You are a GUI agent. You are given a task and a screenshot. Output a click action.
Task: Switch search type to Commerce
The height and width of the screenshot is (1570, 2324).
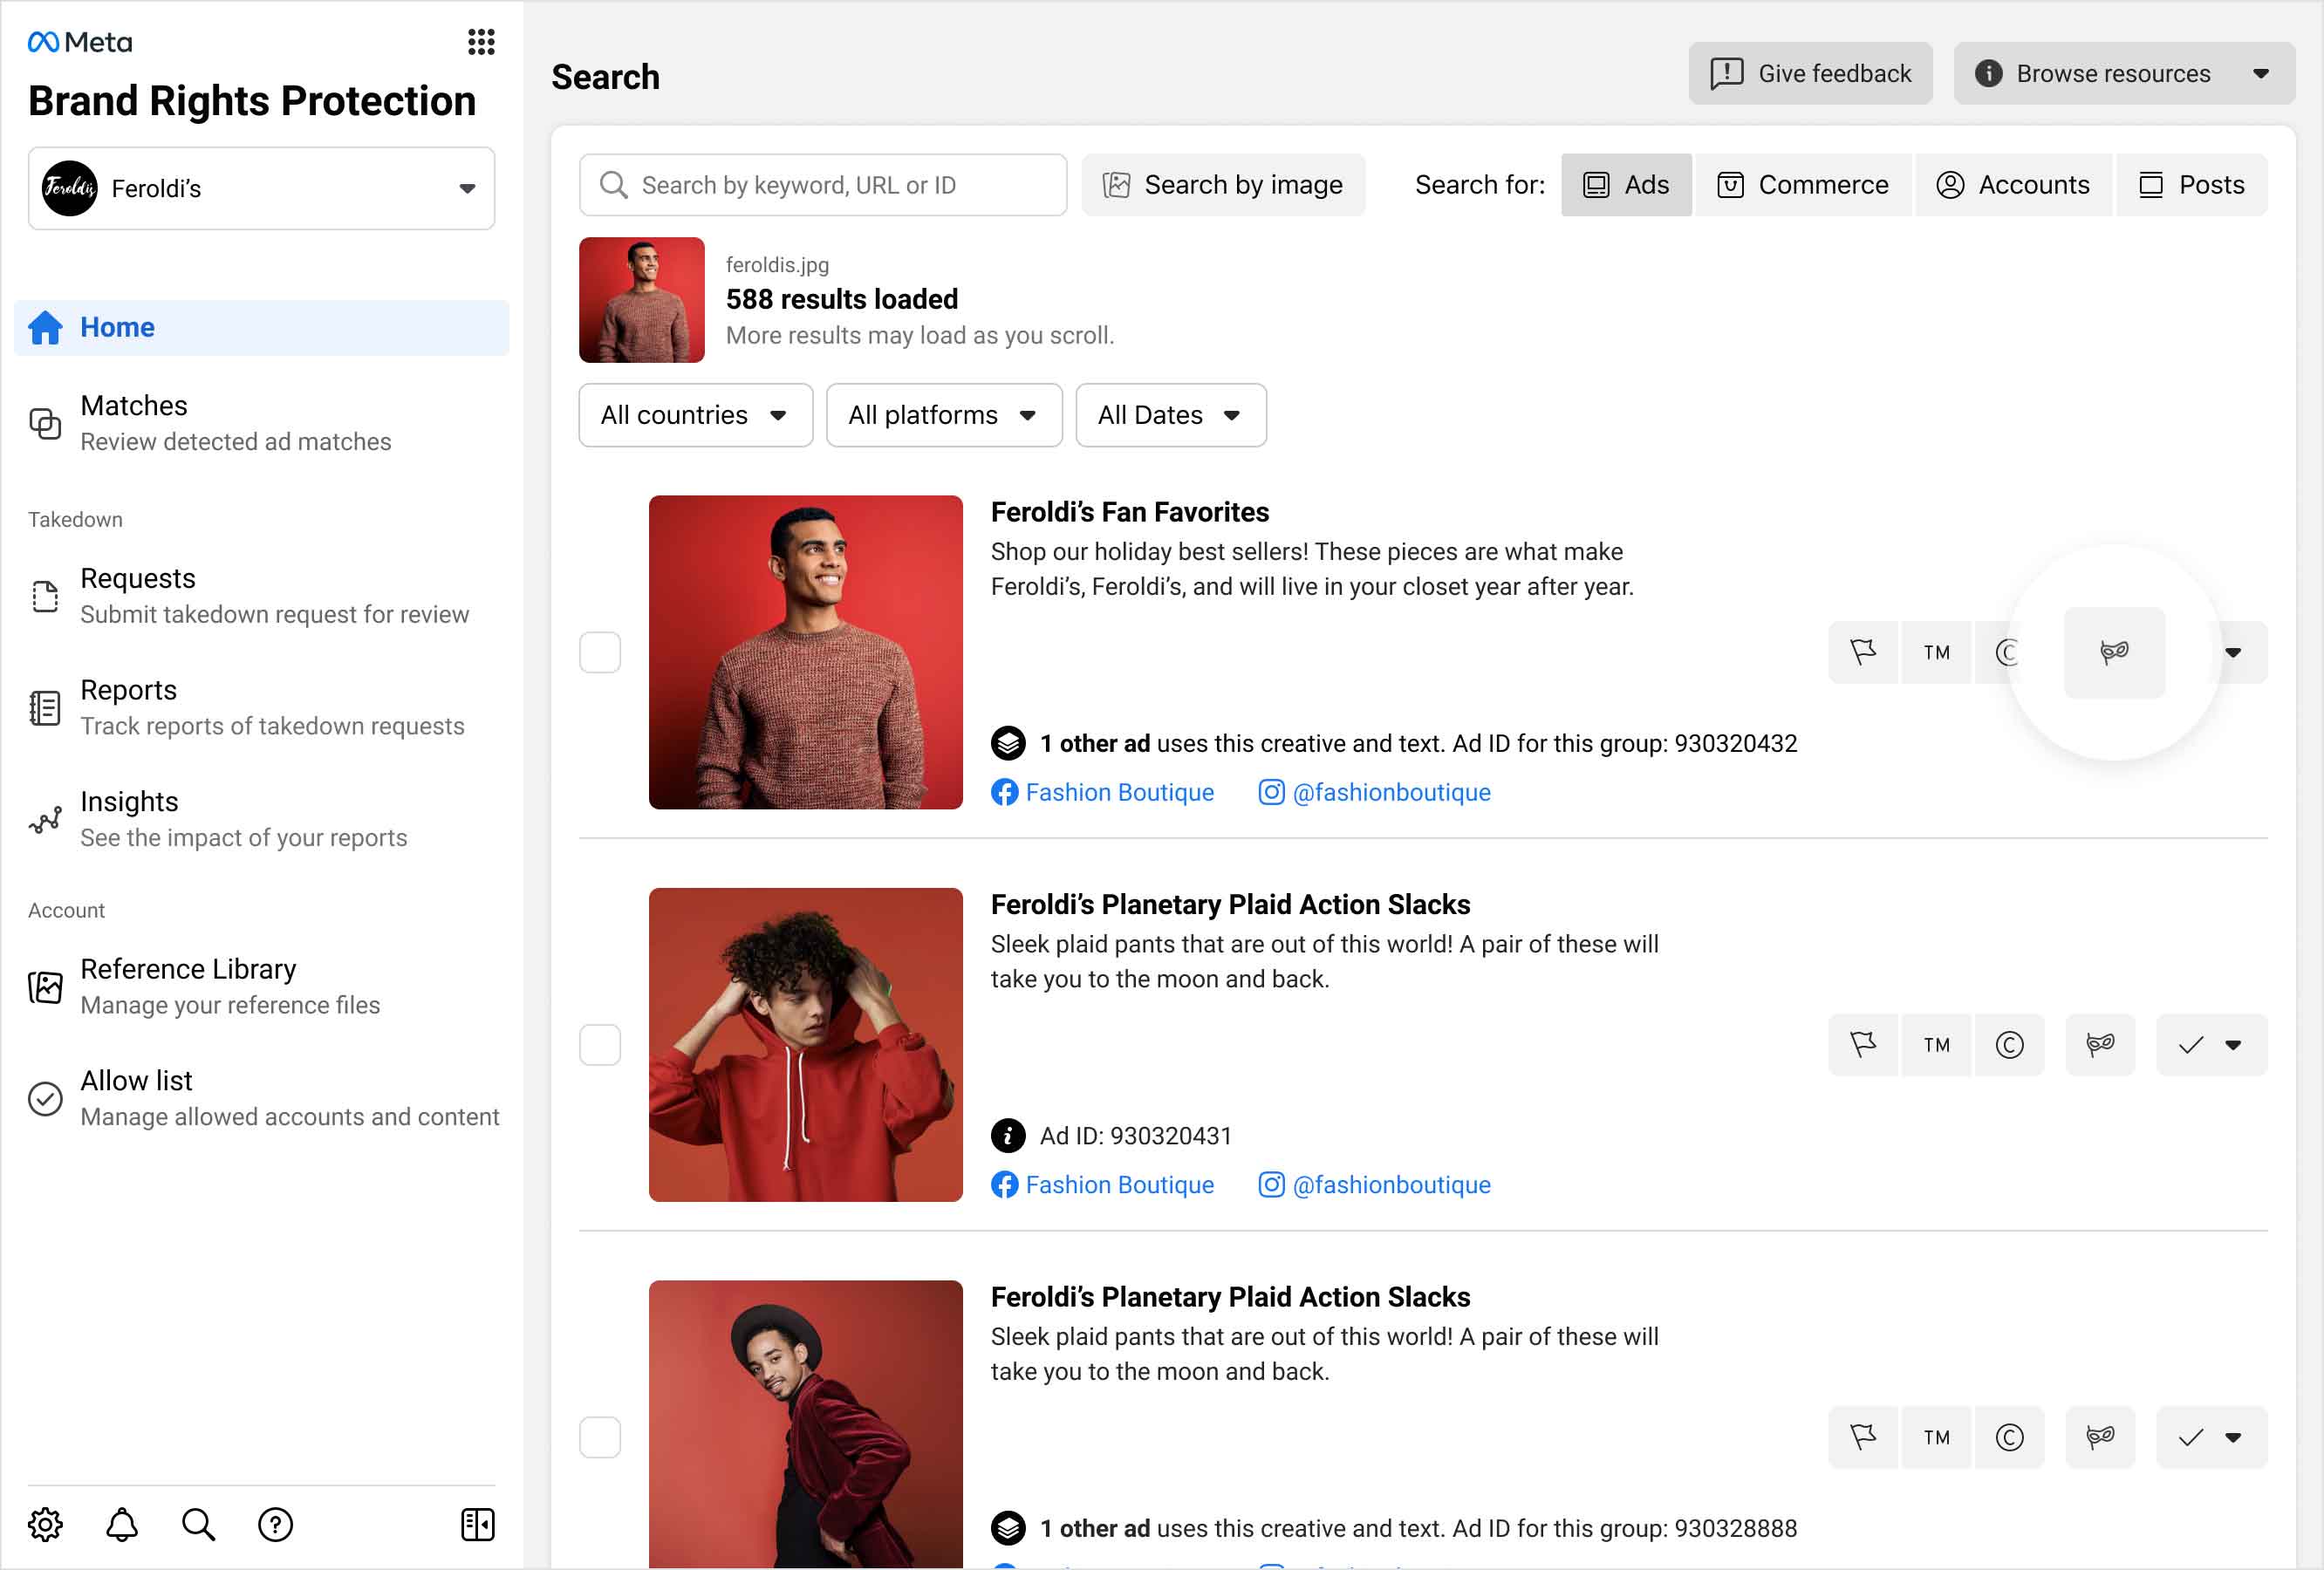coord(1802,185)
